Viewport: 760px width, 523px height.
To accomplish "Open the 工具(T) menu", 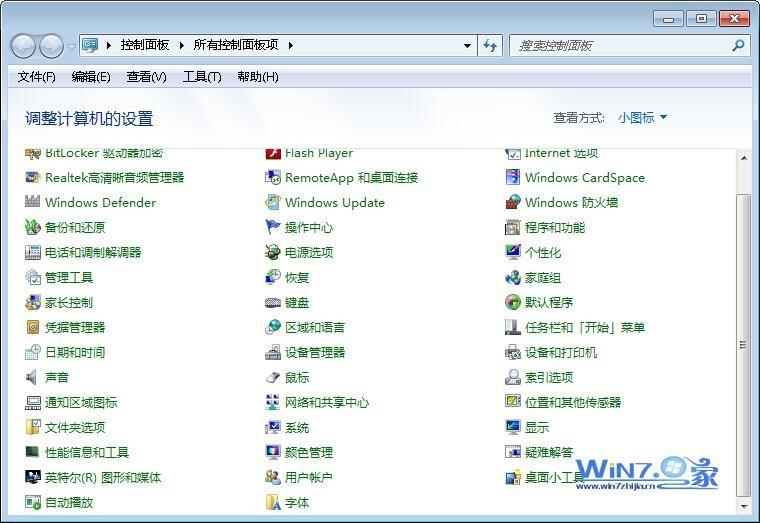I will [x=202, y=77].
